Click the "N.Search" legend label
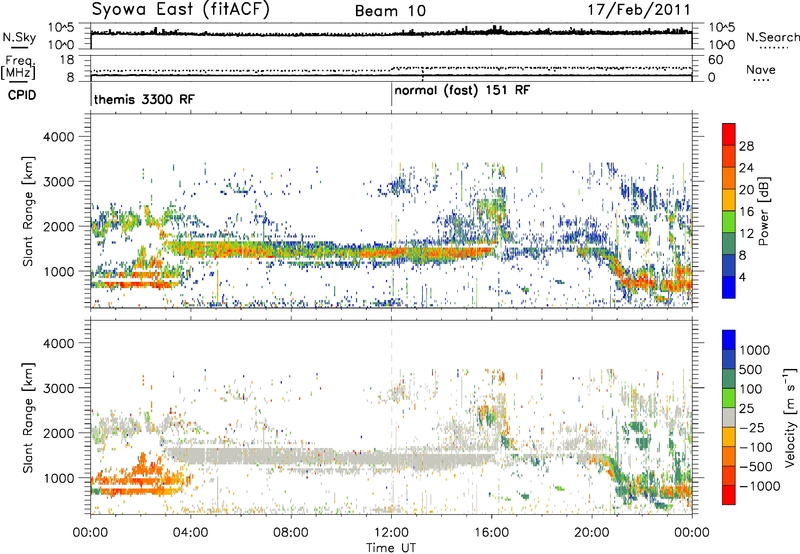800x554 pixels. point(772,37)
